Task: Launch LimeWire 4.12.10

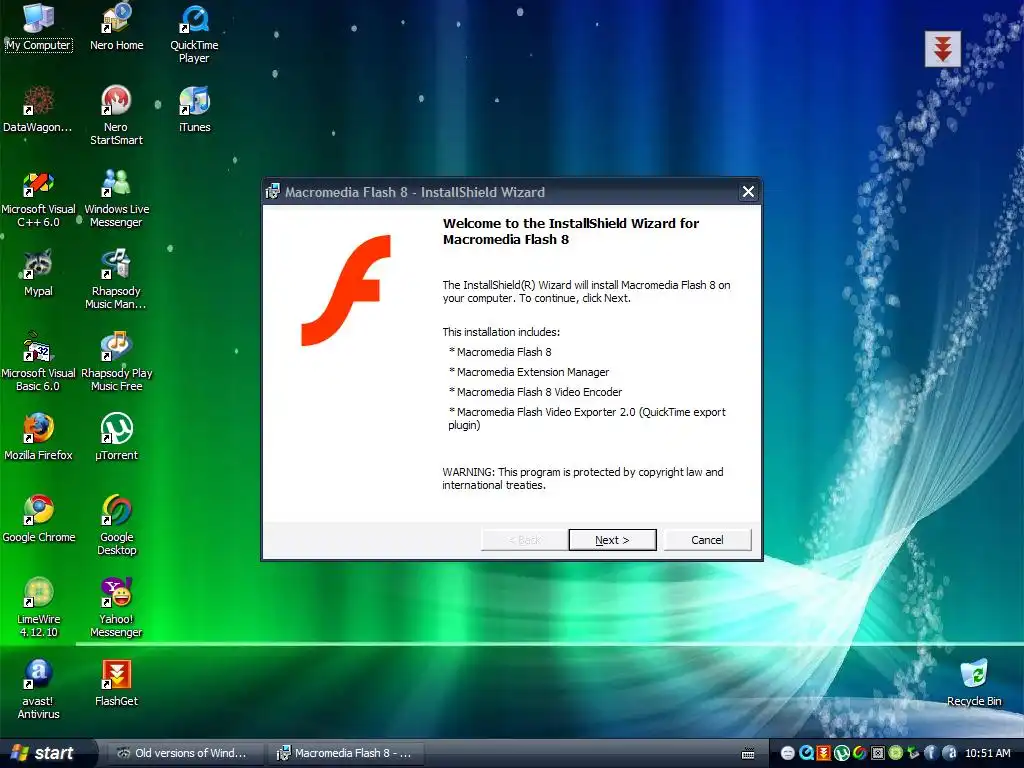Action: click(39, 607)
